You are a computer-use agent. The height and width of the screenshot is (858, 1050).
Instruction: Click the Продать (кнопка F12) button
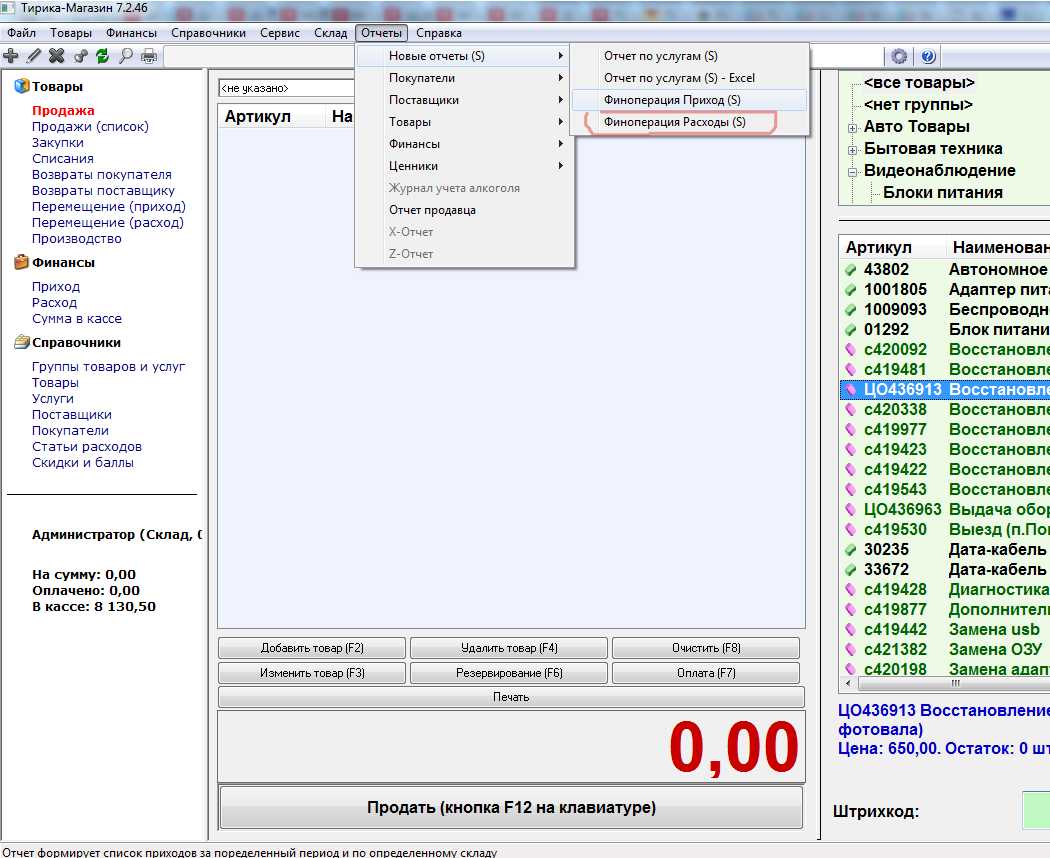[x=511, y=807]
